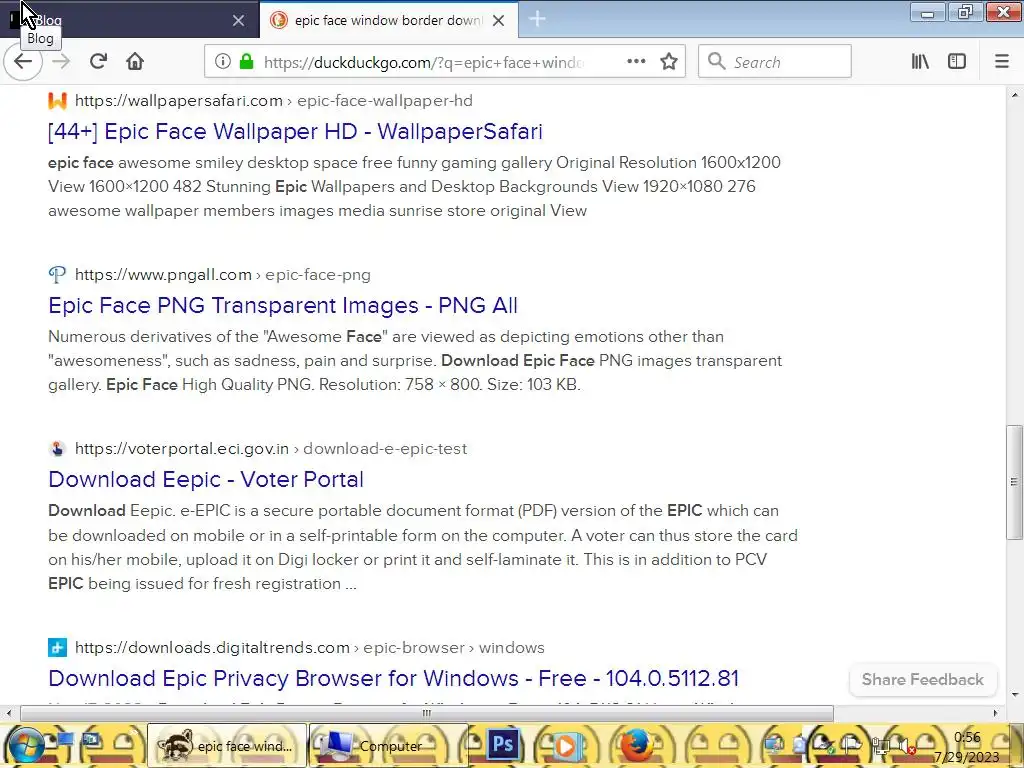
Task: Click the Digital Trends site favicon
Action: [57, 648]
